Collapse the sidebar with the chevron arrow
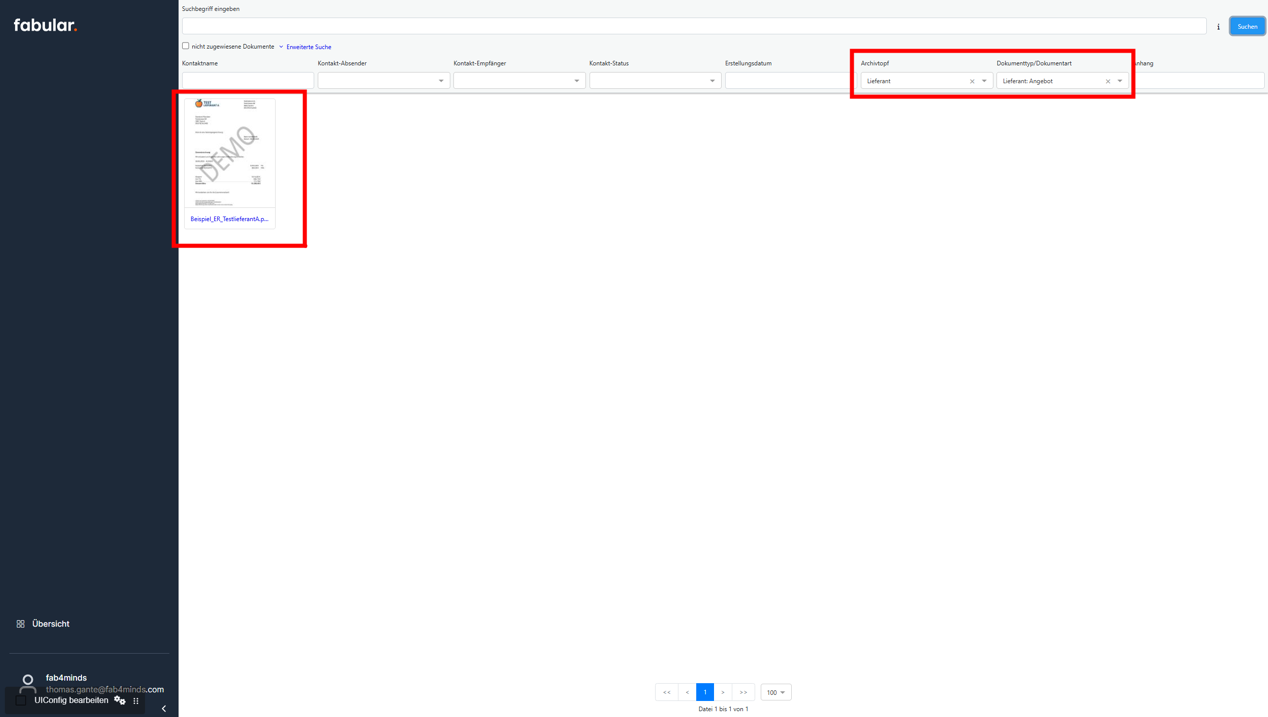 [x=163, y=708]
